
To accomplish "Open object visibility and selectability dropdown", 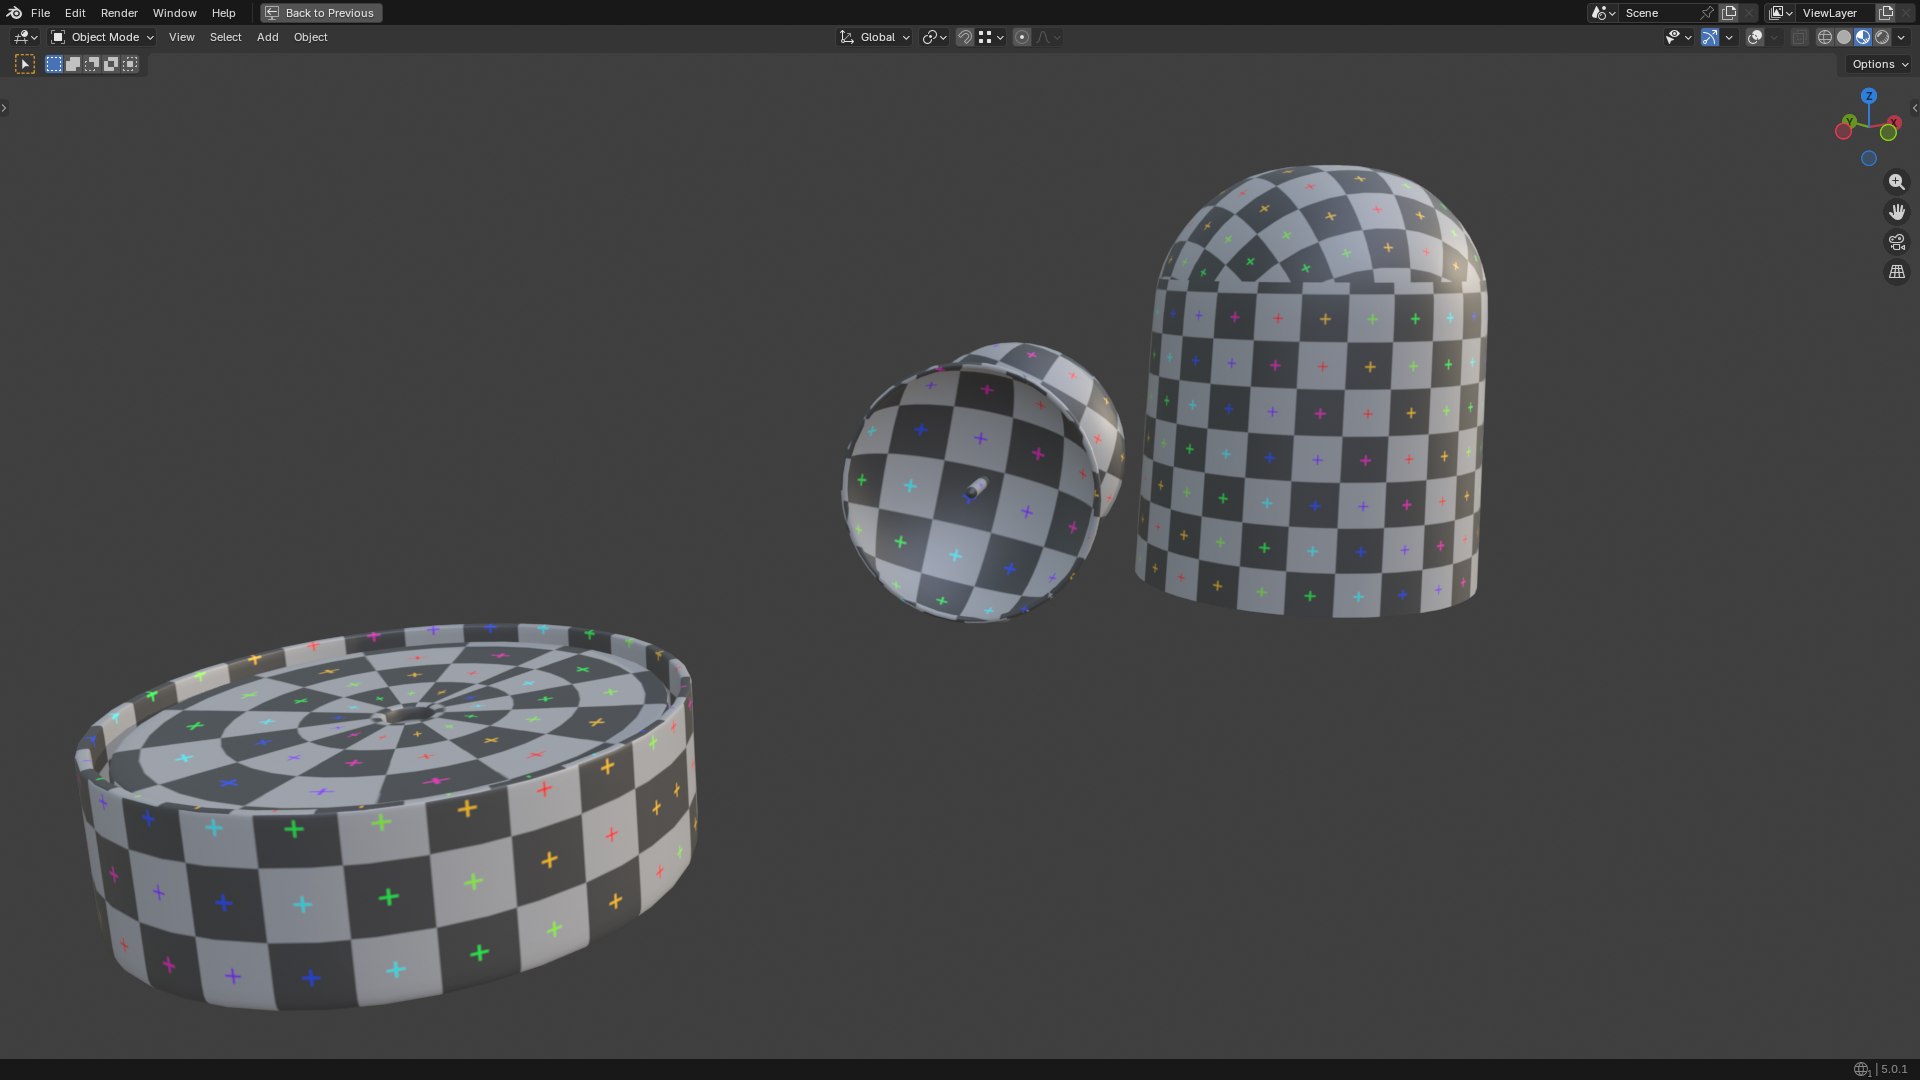I will [1678, 37].
